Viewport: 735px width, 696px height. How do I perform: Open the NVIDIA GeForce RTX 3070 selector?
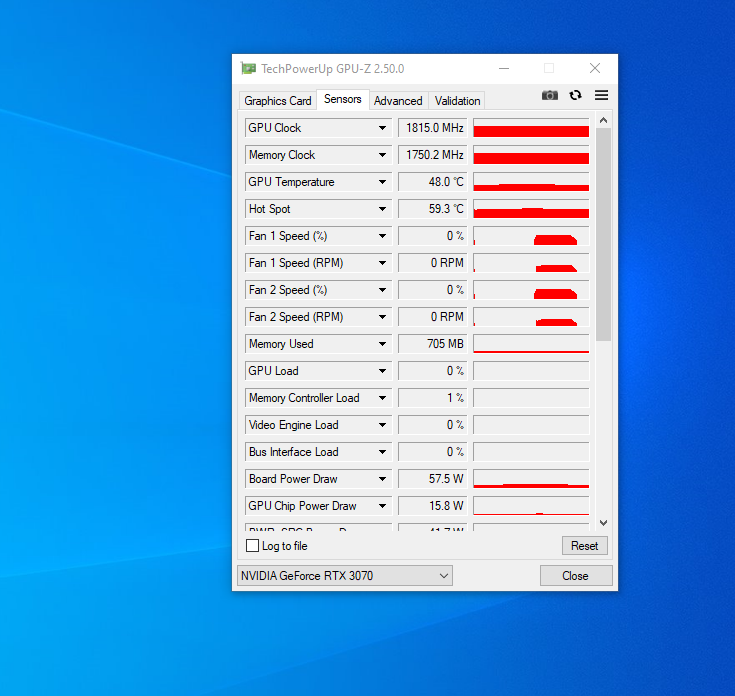click(345, 576)
